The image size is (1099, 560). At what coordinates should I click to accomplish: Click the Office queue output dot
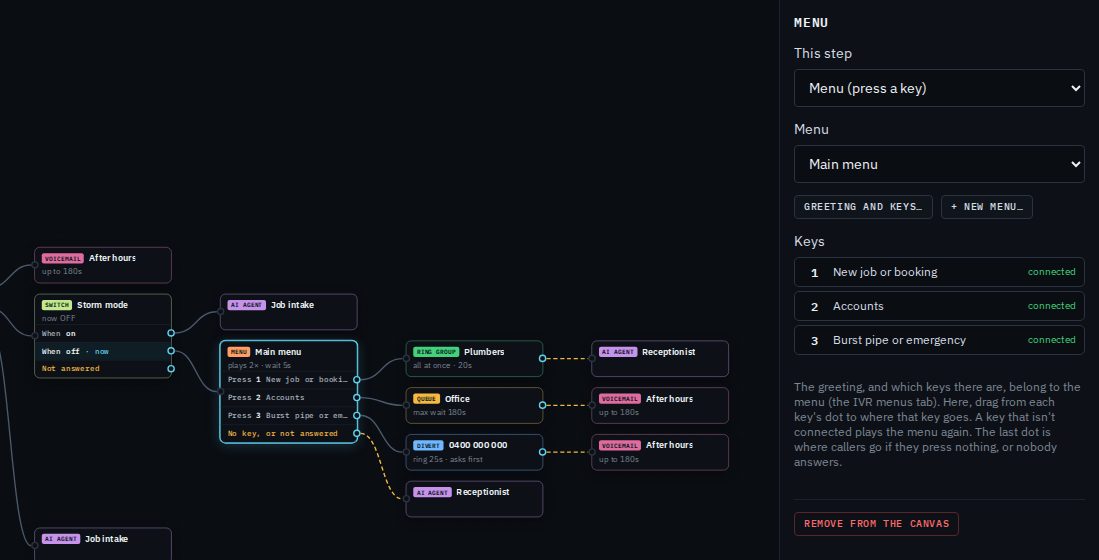[542, 405]
